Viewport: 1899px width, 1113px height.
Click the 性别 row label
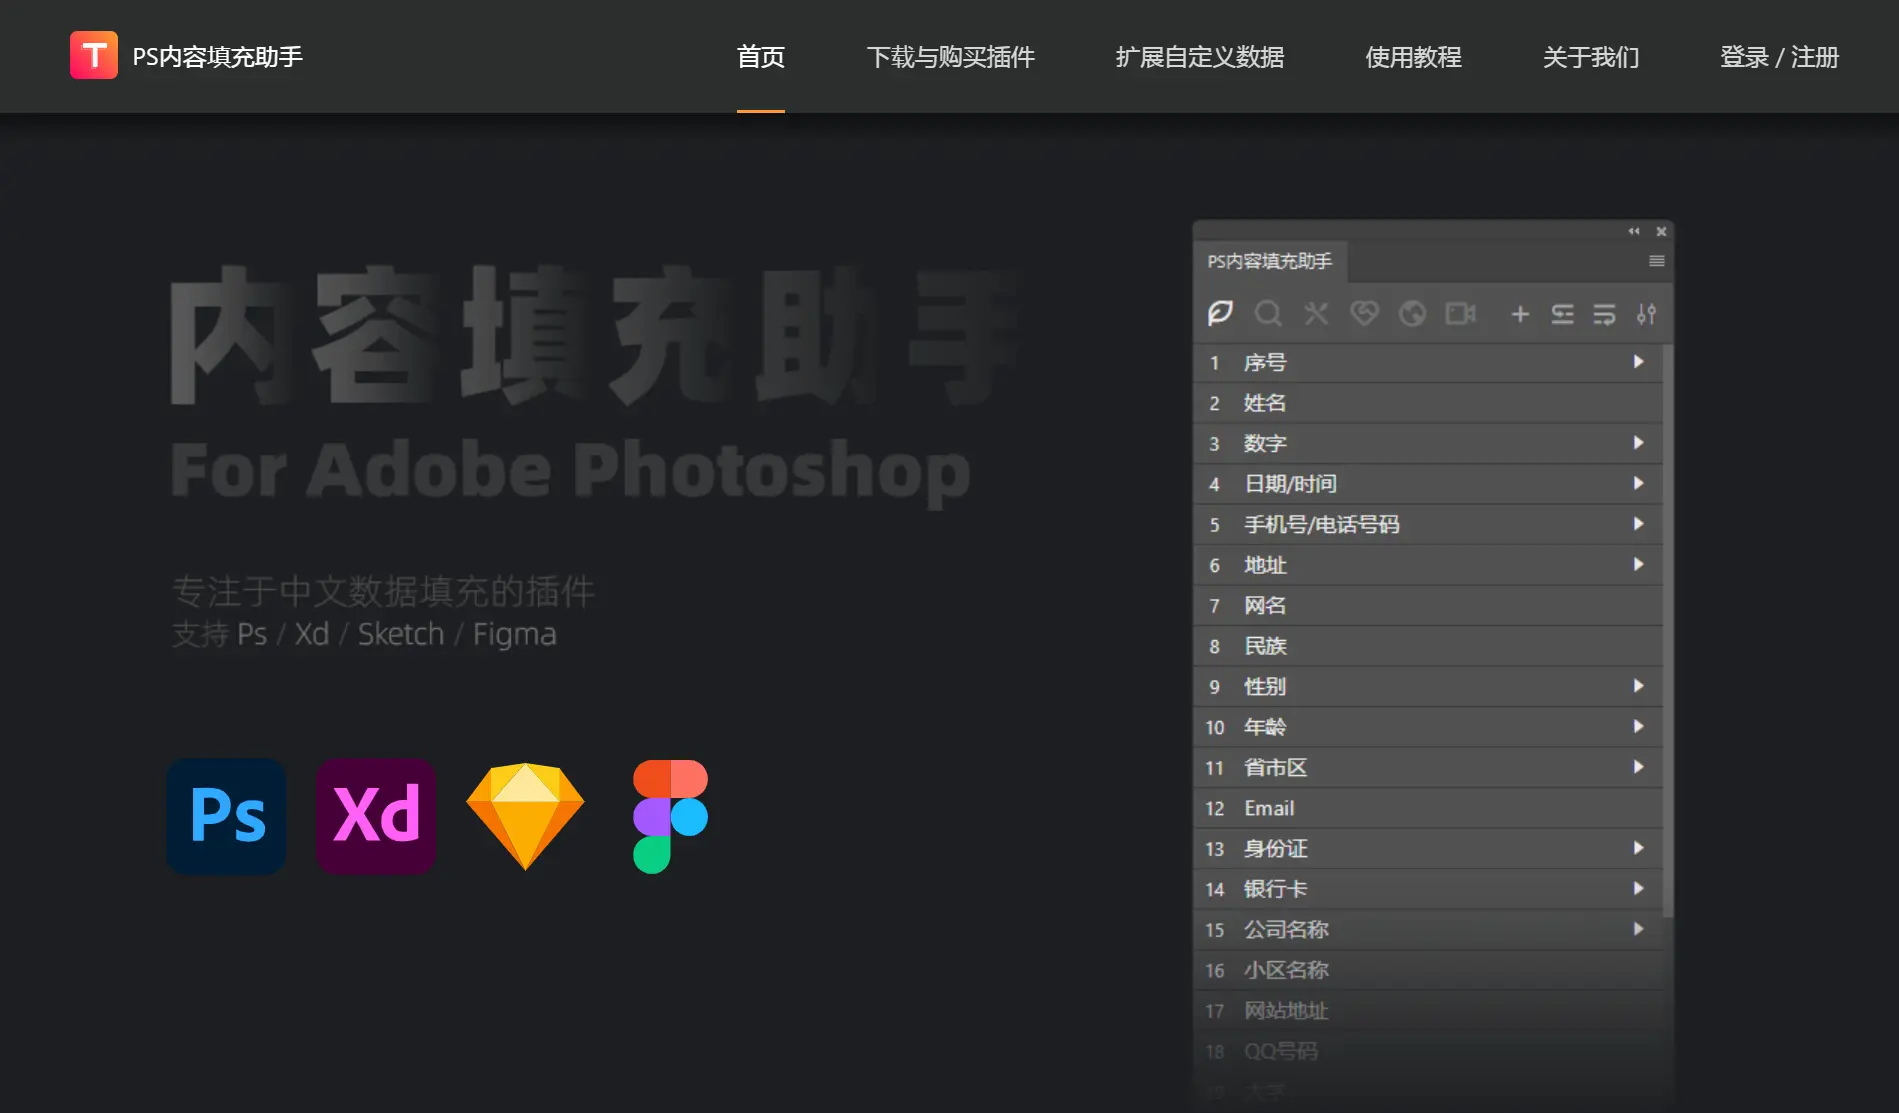[x=1265, y=686]
